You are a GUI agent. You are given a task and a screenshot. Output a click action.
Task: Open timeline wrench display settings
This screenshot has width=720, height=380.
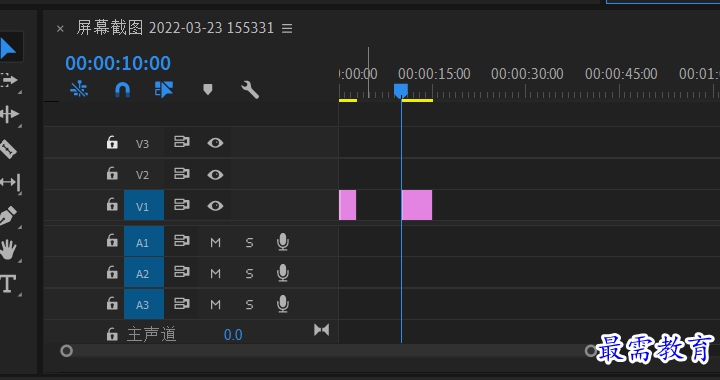tap(250, 90)
